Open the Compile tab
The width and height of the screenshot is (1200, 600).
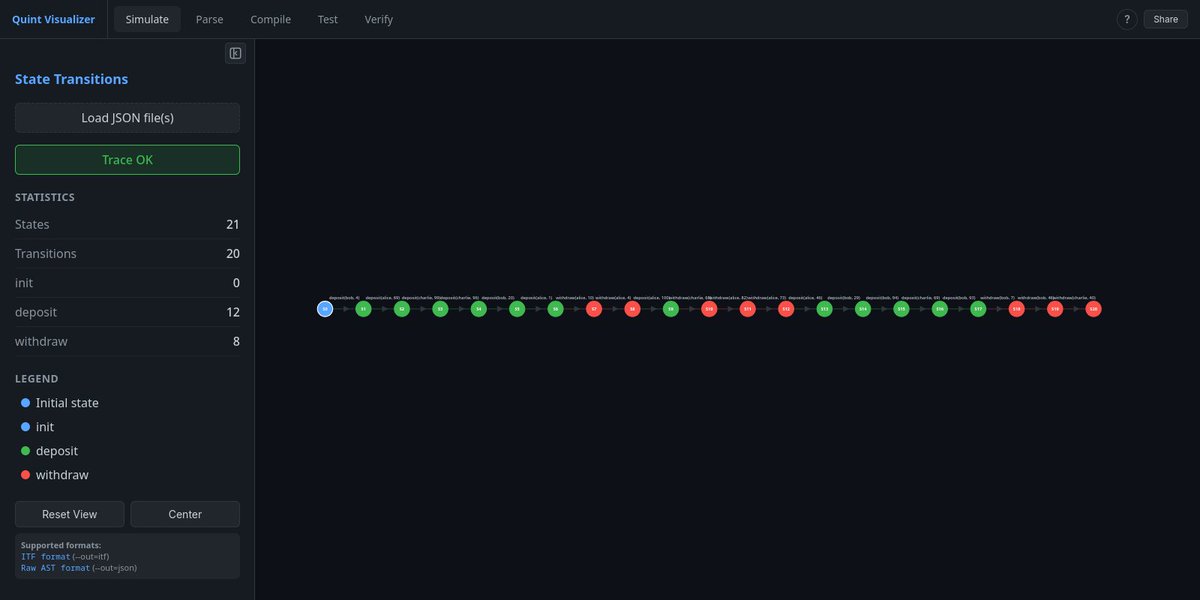point(271,19)
